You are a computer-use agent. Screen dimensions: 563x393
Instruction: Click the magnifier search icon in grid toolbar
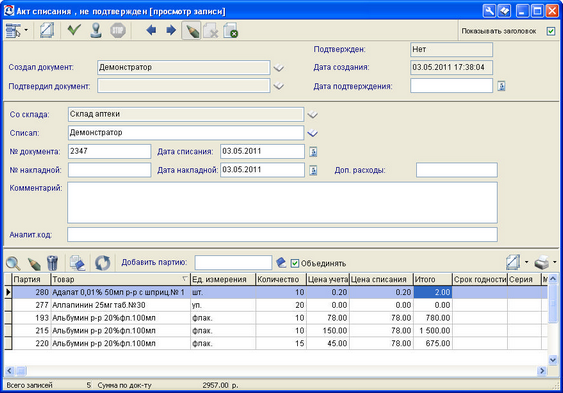tap(13, 263)
